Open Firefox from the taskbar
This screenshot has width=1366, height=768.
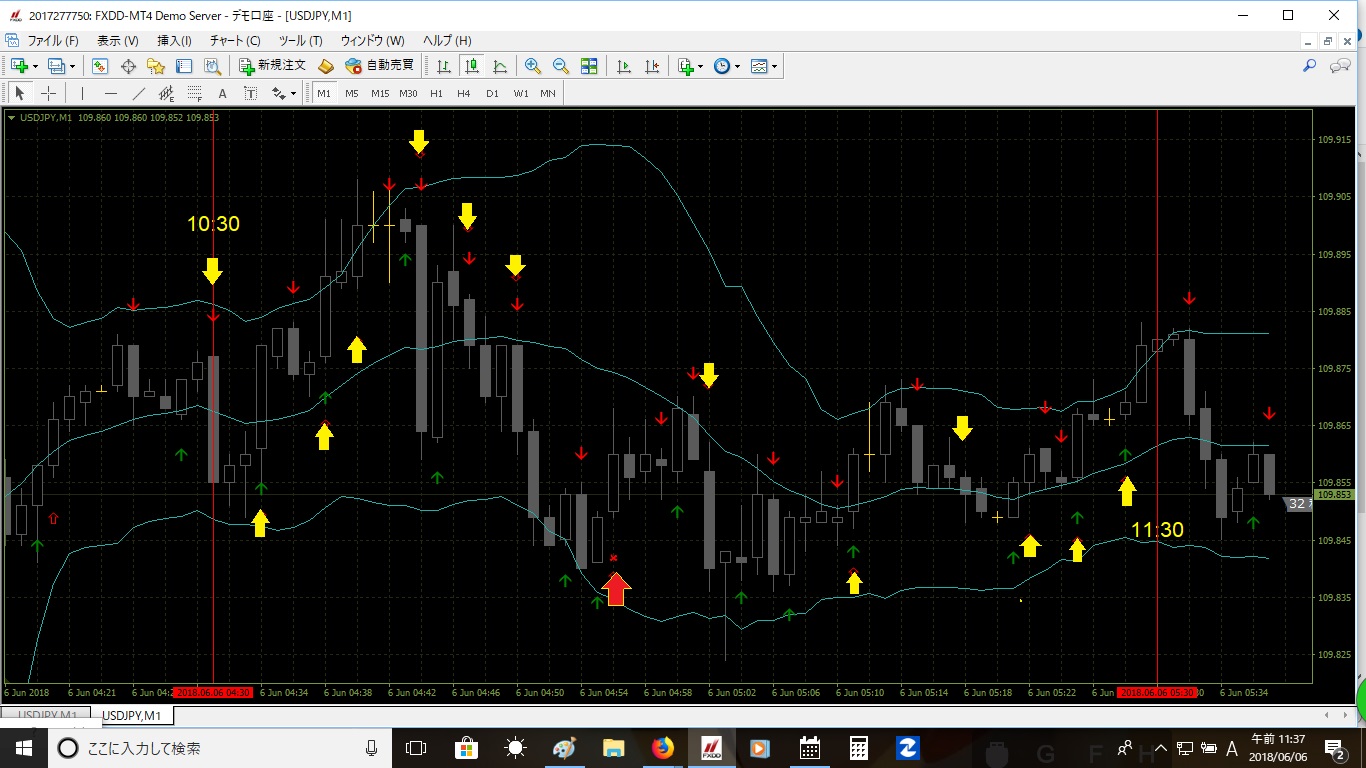[662, 748]
